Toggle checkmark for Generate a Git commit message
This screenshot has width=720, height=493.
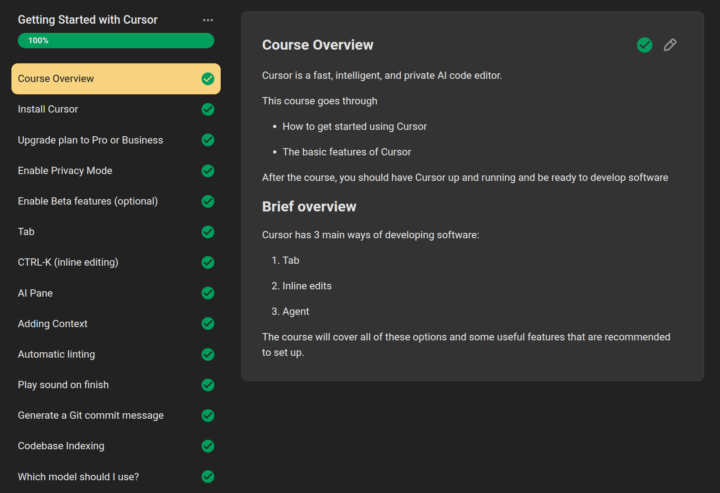coord(208,415)
